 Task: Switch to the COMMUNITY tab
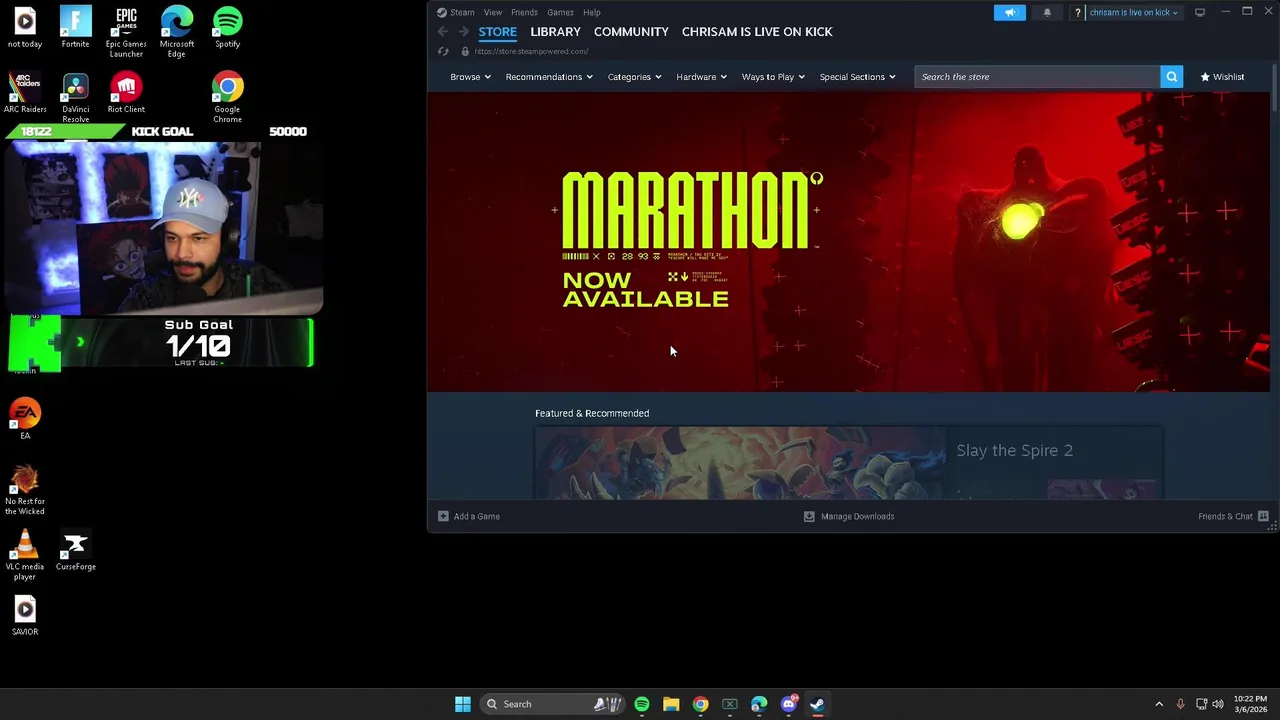coord(631,32)
